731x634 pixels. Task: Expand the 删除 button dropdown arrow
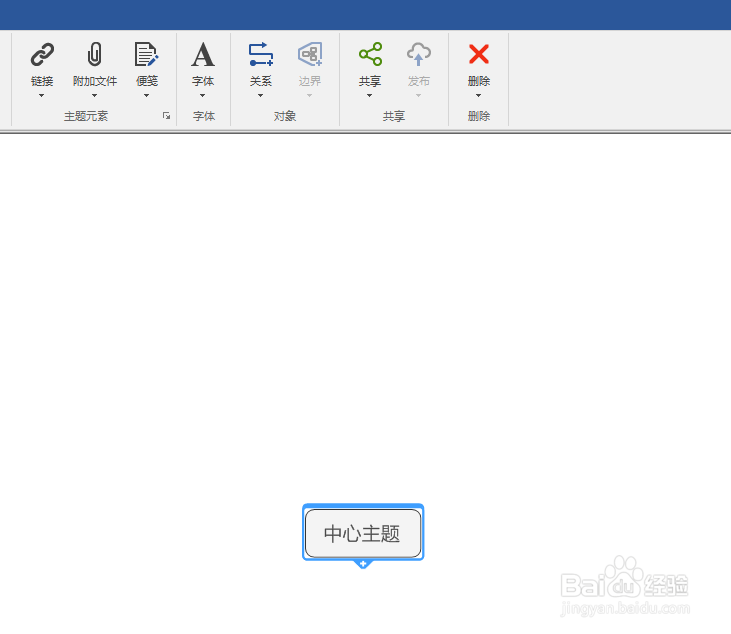point(478,96)
